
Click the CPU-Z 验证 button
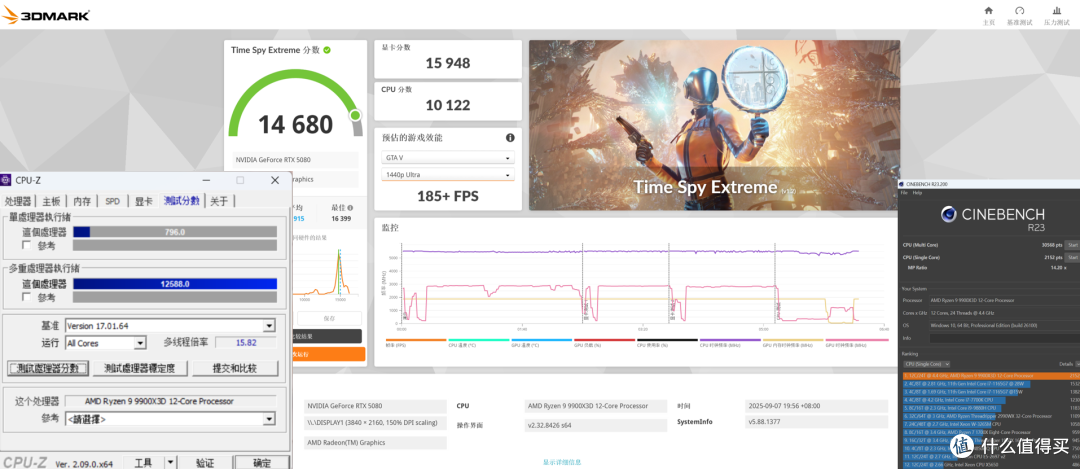[205, 463]
